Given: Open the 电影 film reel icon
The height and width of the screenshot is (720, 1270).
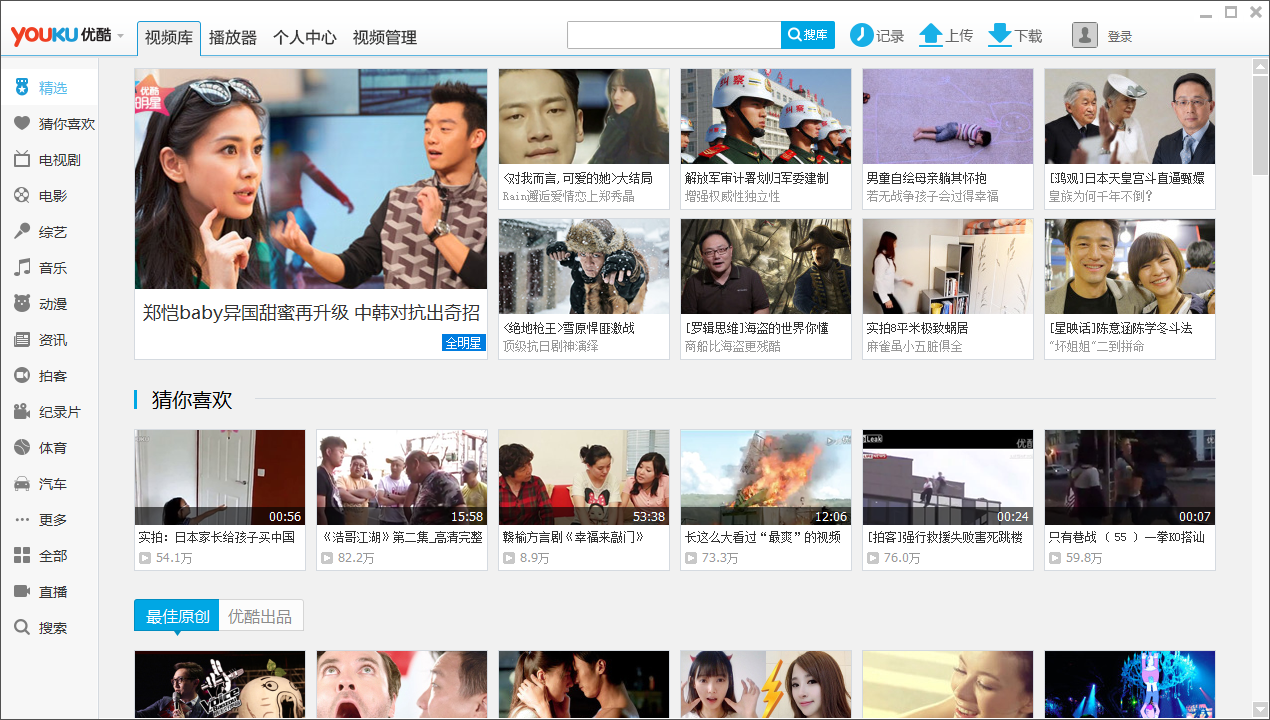Looking at the screenshot, I should (22, 196).
